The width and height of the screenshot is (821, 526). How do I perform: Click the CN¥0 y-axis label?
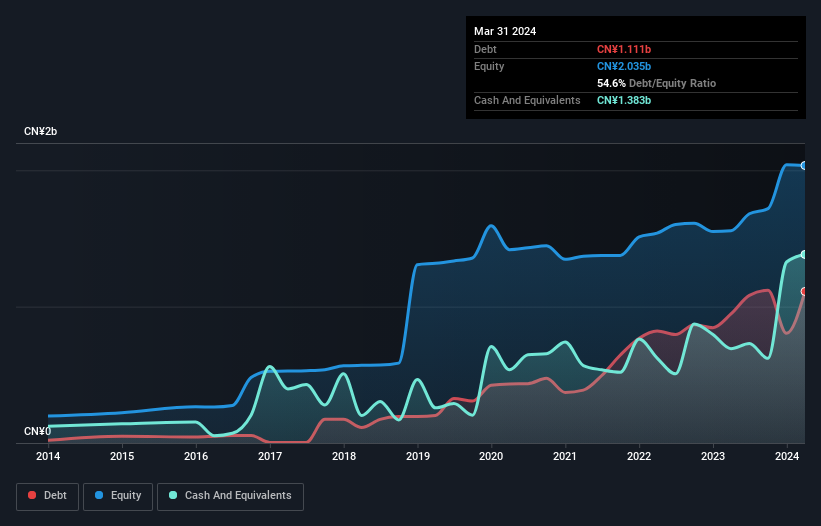click(x=39, y=431)
